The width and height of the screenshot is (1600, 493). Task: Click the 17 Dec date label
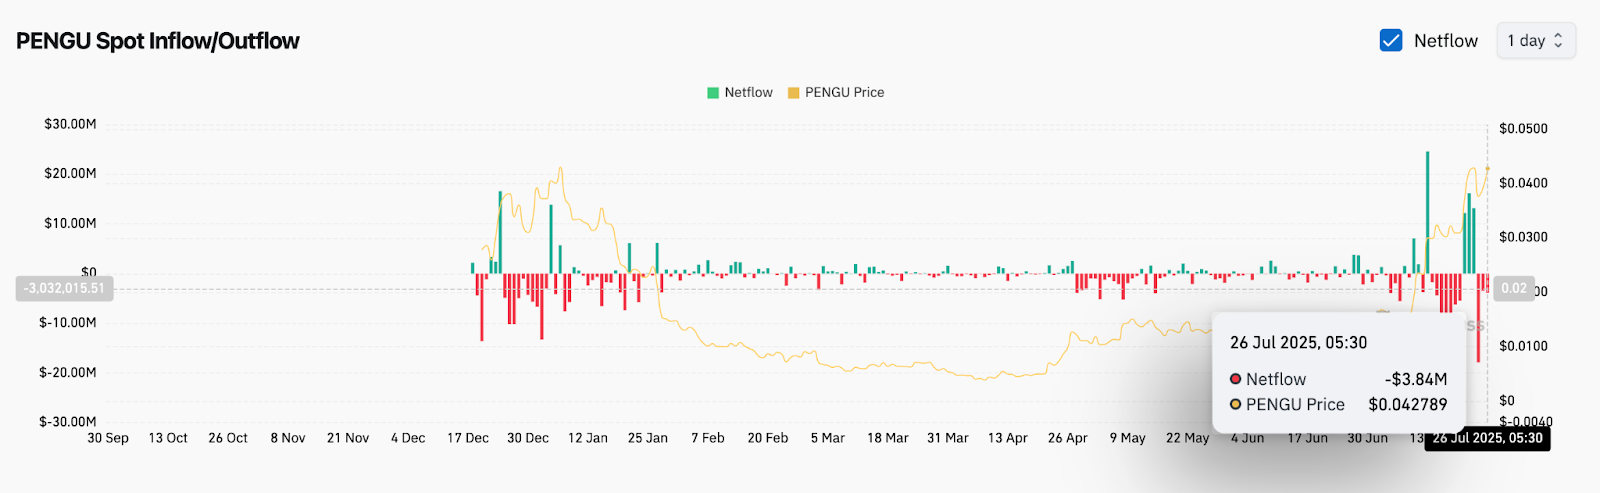click(468, 438)
